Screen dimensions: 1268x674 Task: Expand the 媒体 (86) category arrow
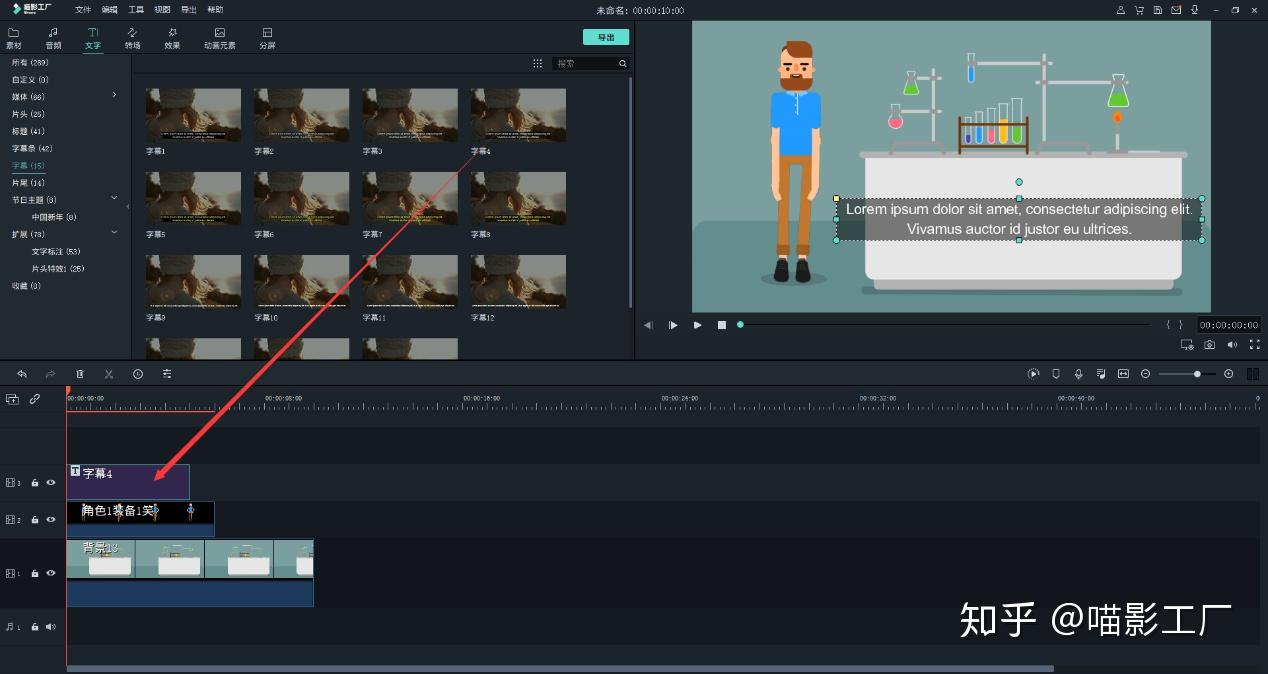click(114, 95)
